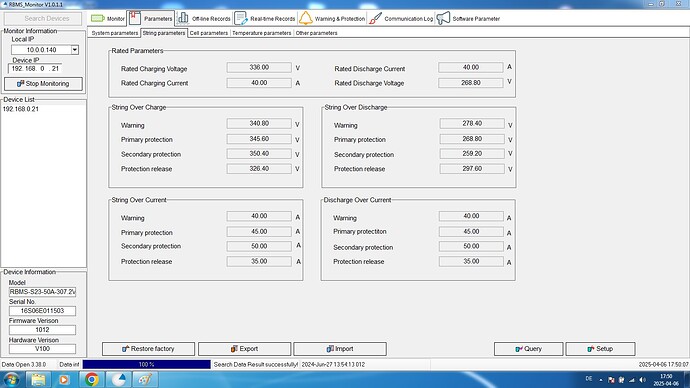
Task: Click String Over Discharge Primary protection field
Action: [x=472, y=139]
